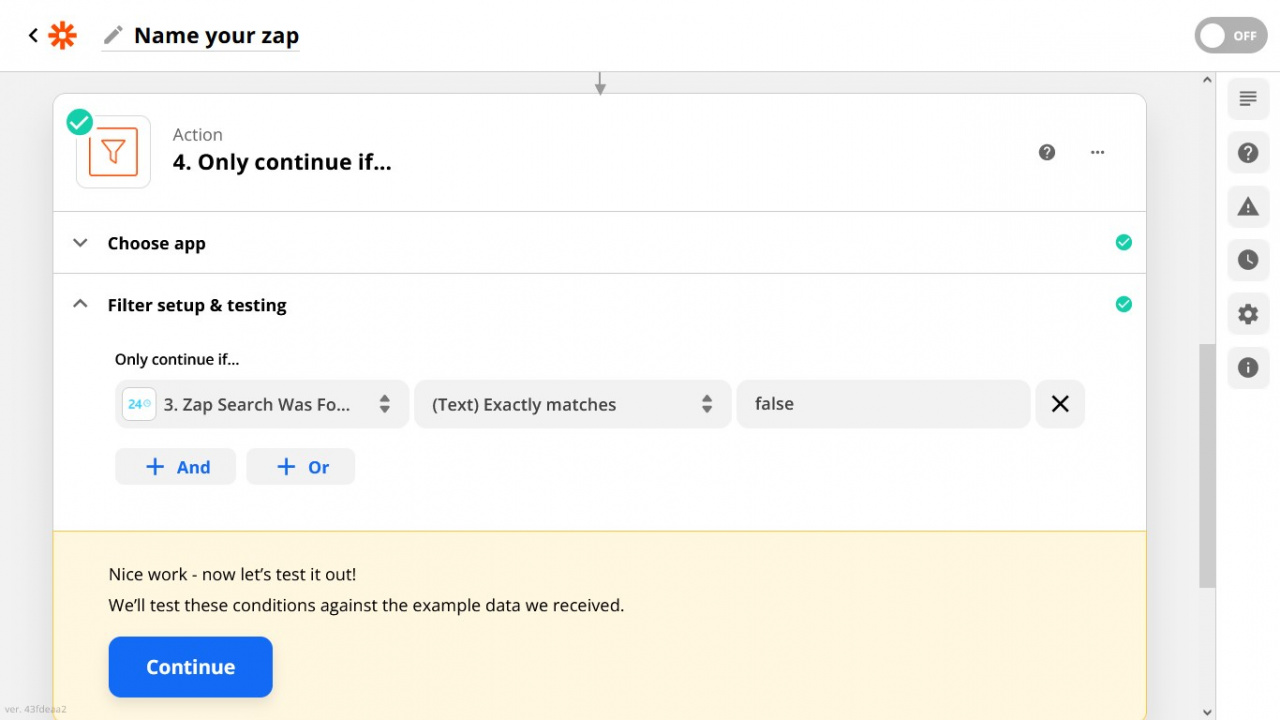Click the green check on the step icon

click(80, 122)
